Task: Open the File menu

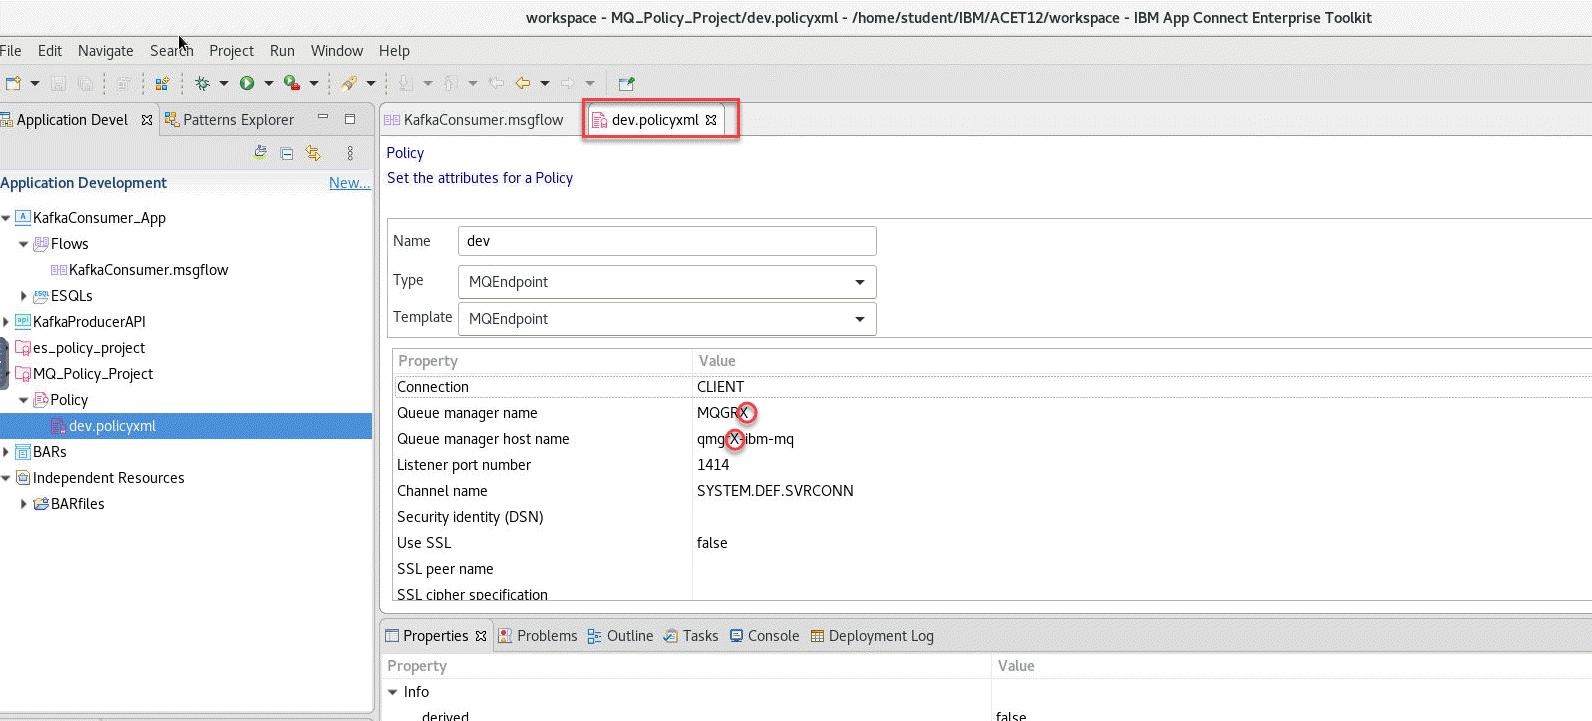Action: 11,51
